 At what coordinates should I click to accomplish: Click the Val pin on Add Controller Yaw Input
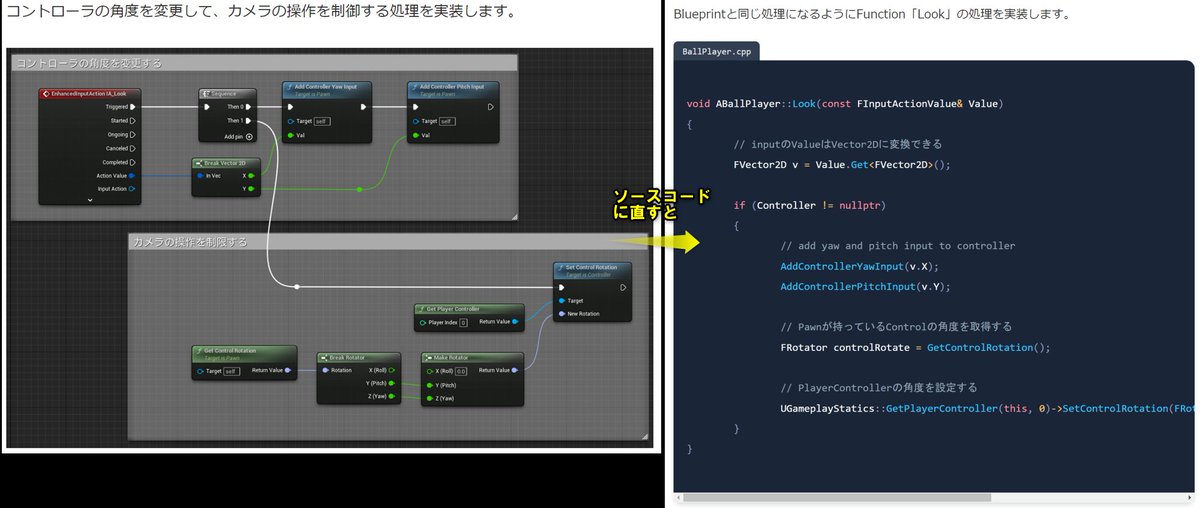[x=291, y=134]
